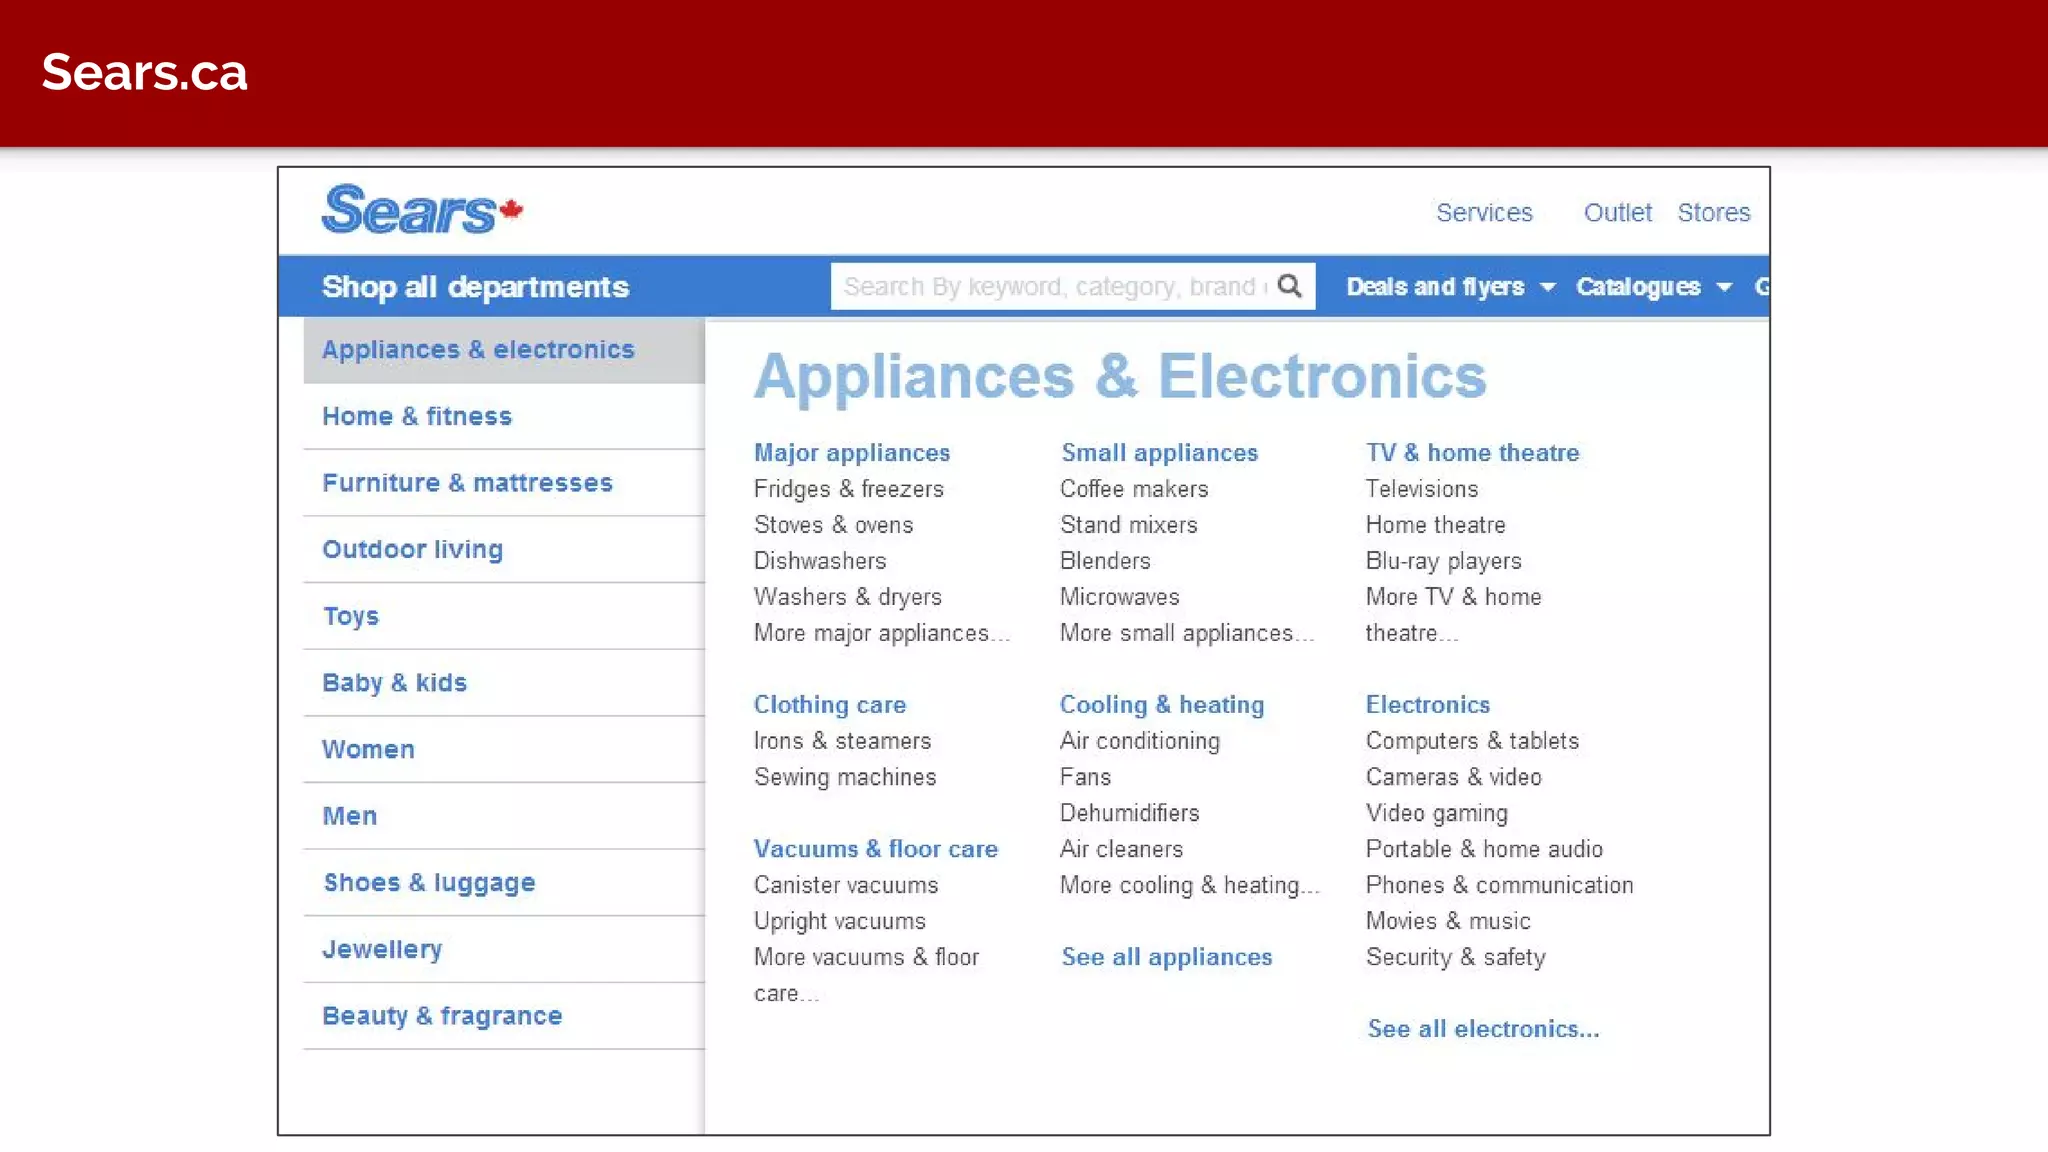Viewport: 2048px width, 1152px height.
Task: Select Appliances & electronics department
Action: click(x=478, y=350)
